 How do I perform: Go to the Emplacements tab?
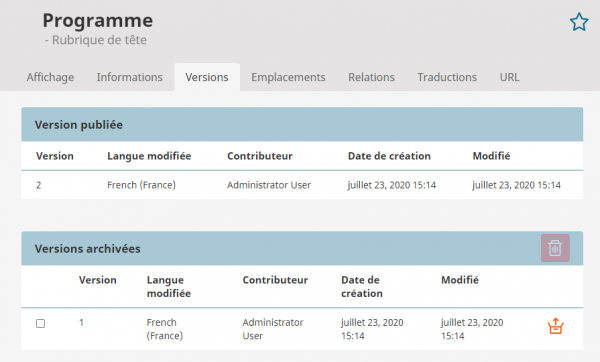tap(288, 77)
